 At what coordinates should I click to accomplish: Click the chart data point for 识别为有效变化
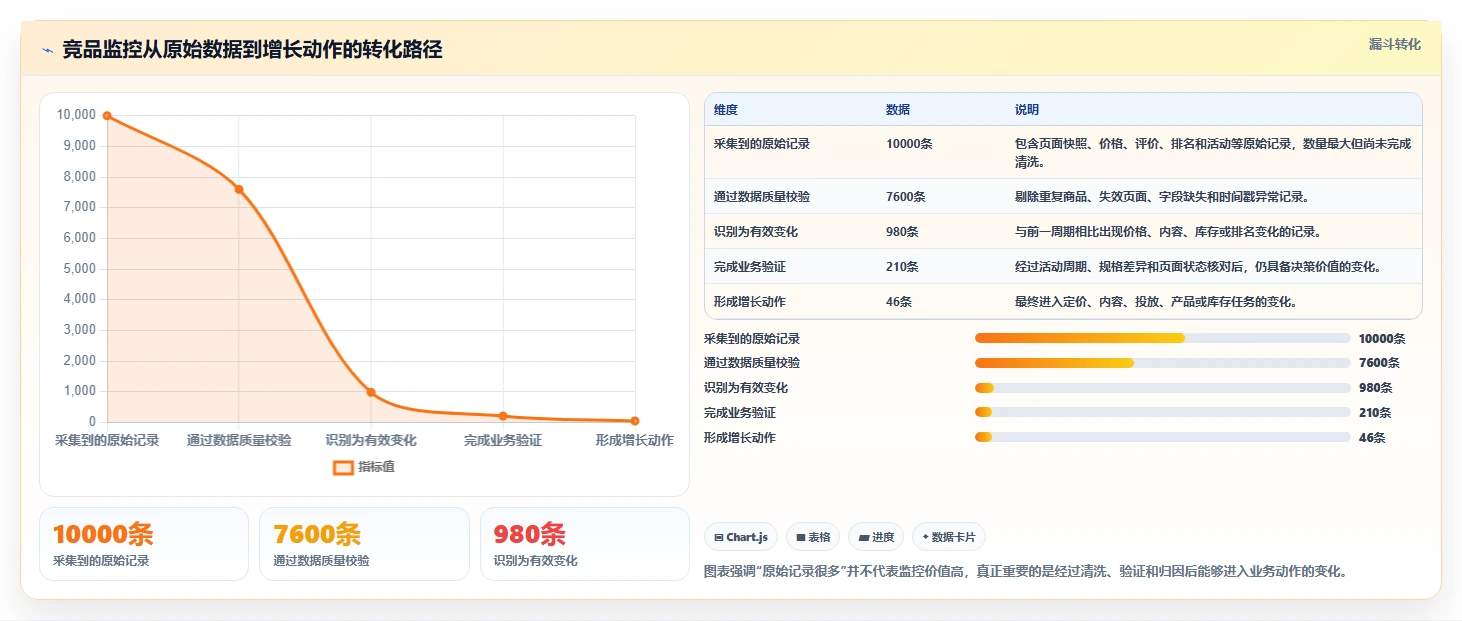371,392
